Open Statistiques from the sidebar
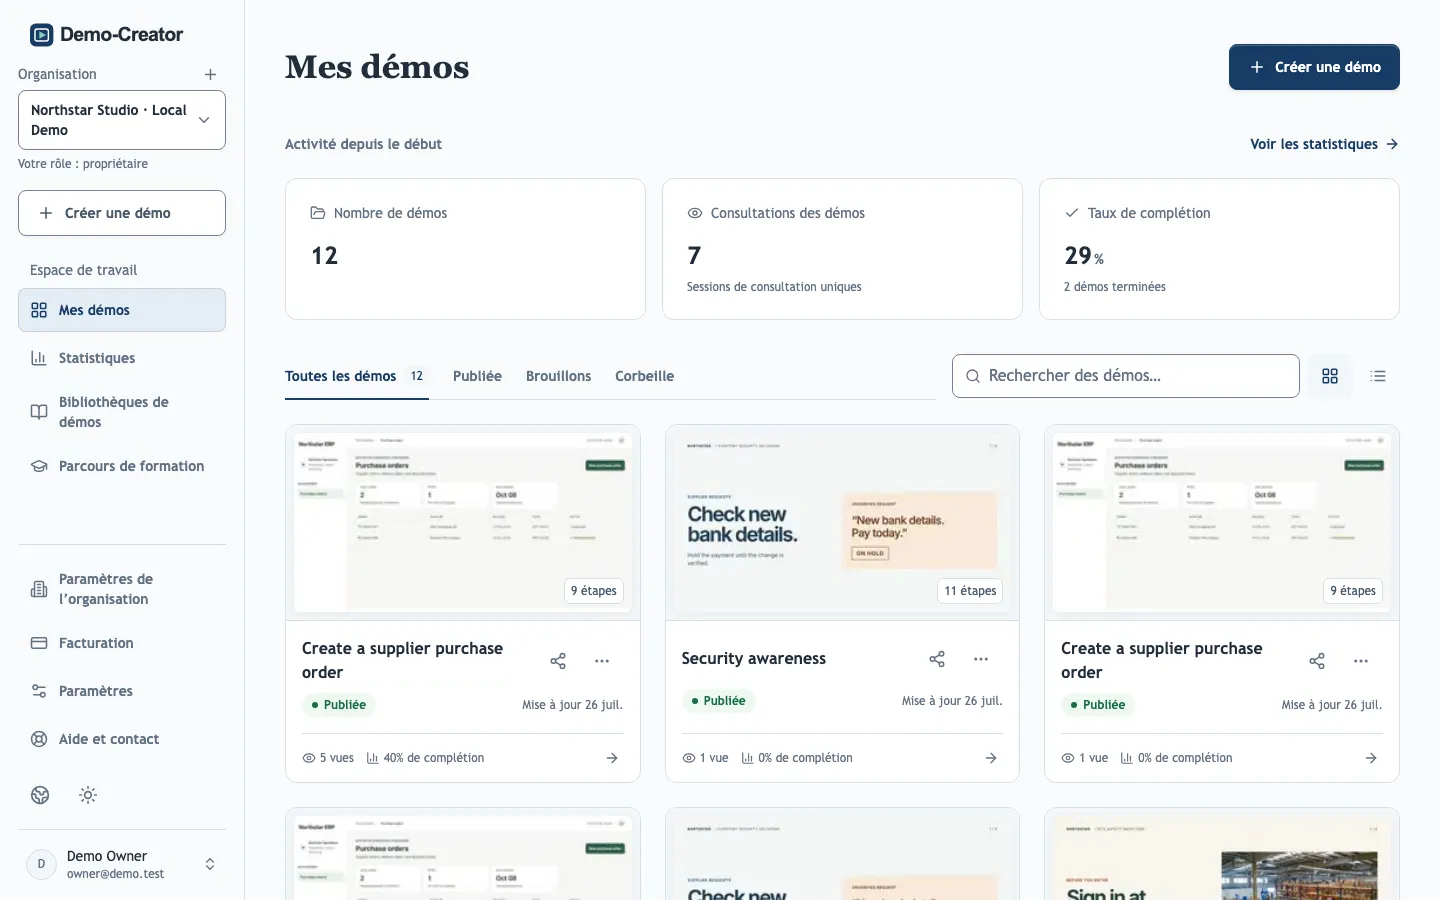 (122, 358)
